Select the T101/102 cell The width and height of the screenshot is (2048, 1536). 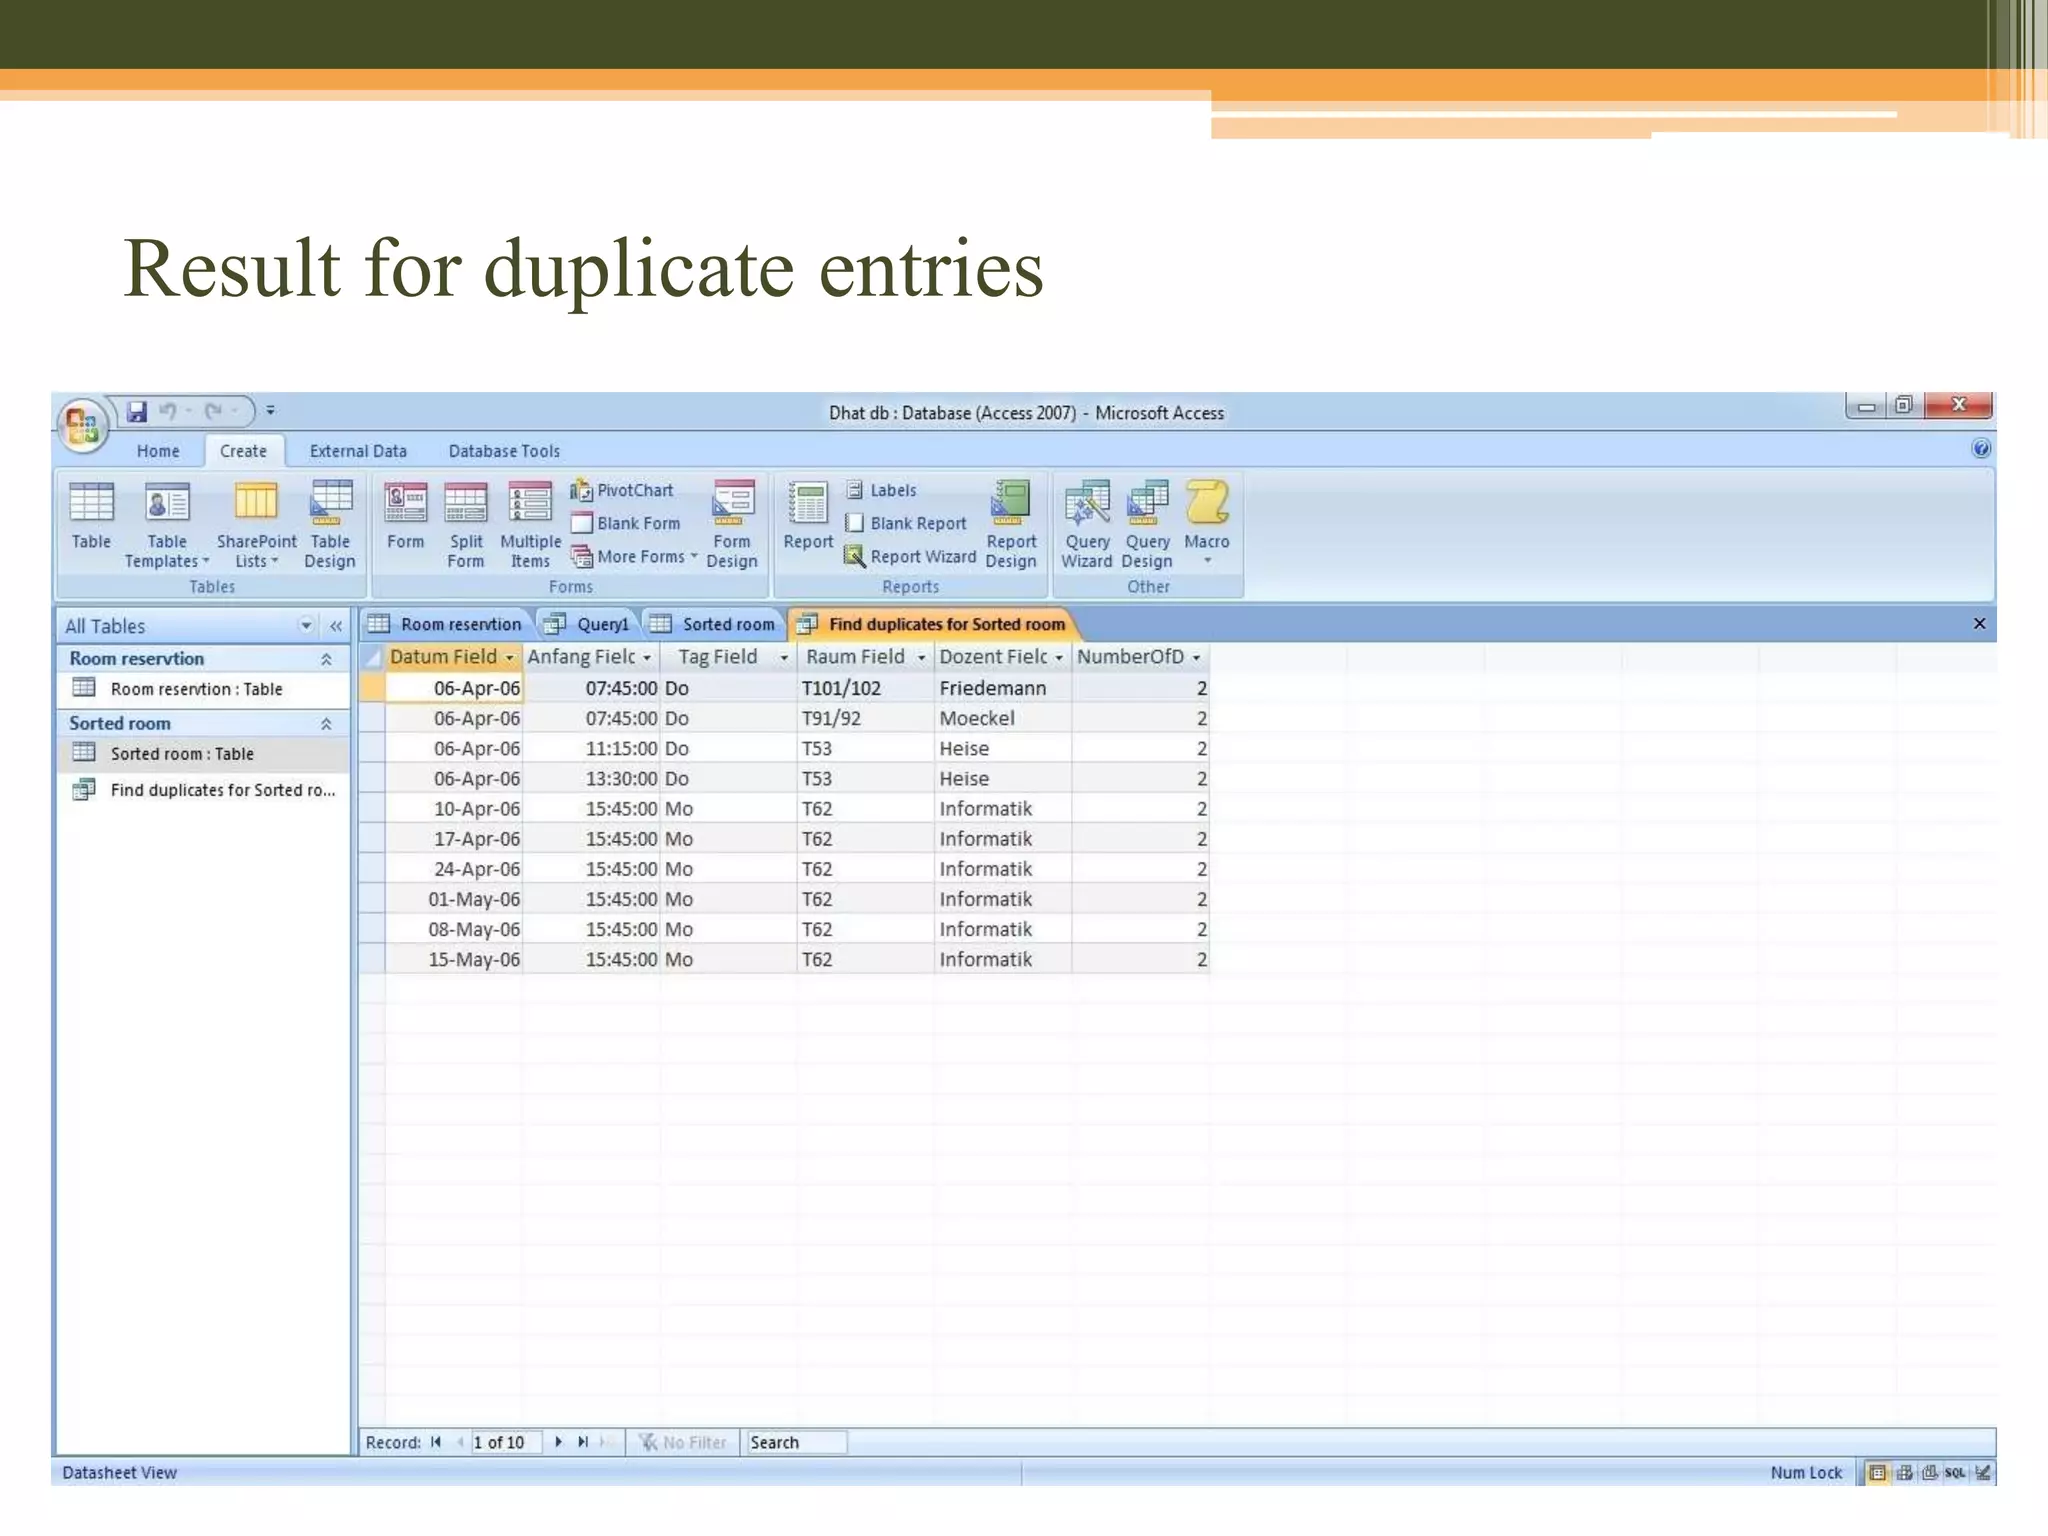865,688
